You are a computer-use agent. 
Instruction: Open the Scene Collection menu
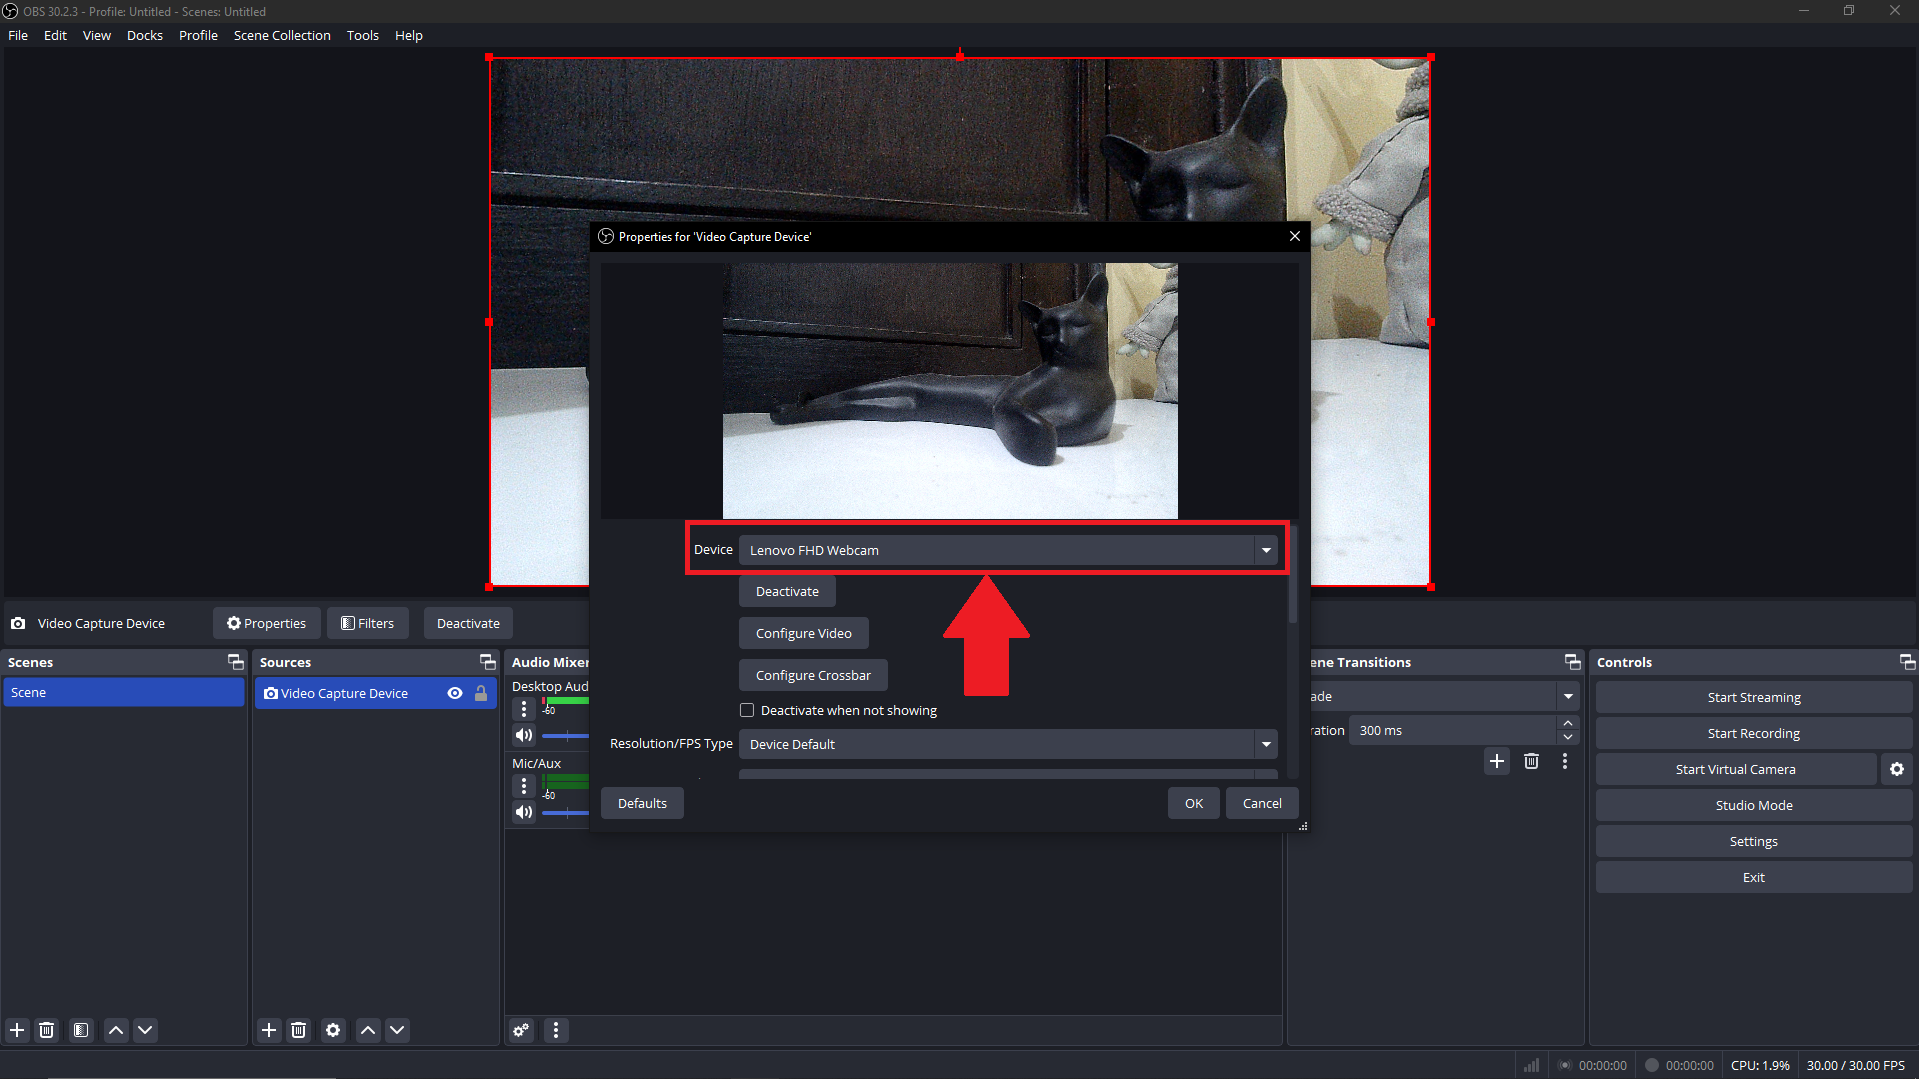point(282,35)
